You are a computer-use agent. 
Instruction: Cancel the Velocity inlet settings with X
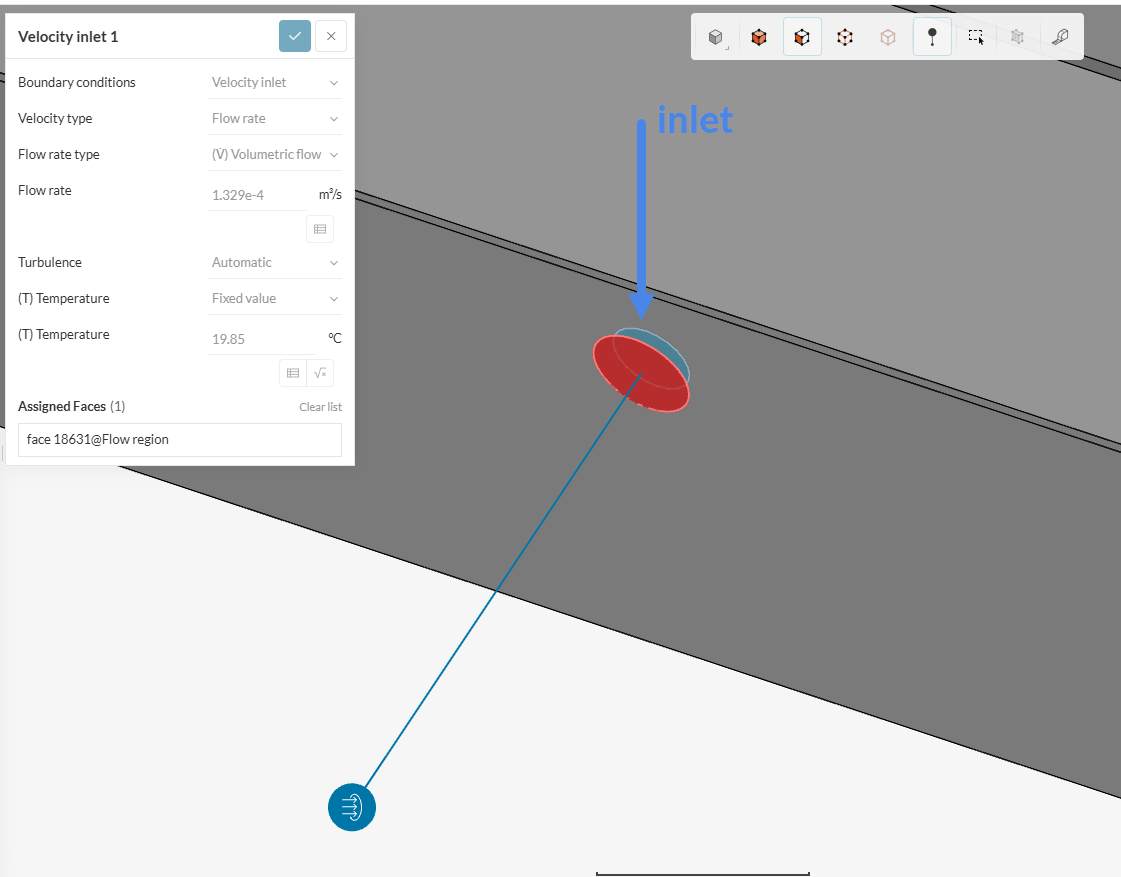point(331,35)
